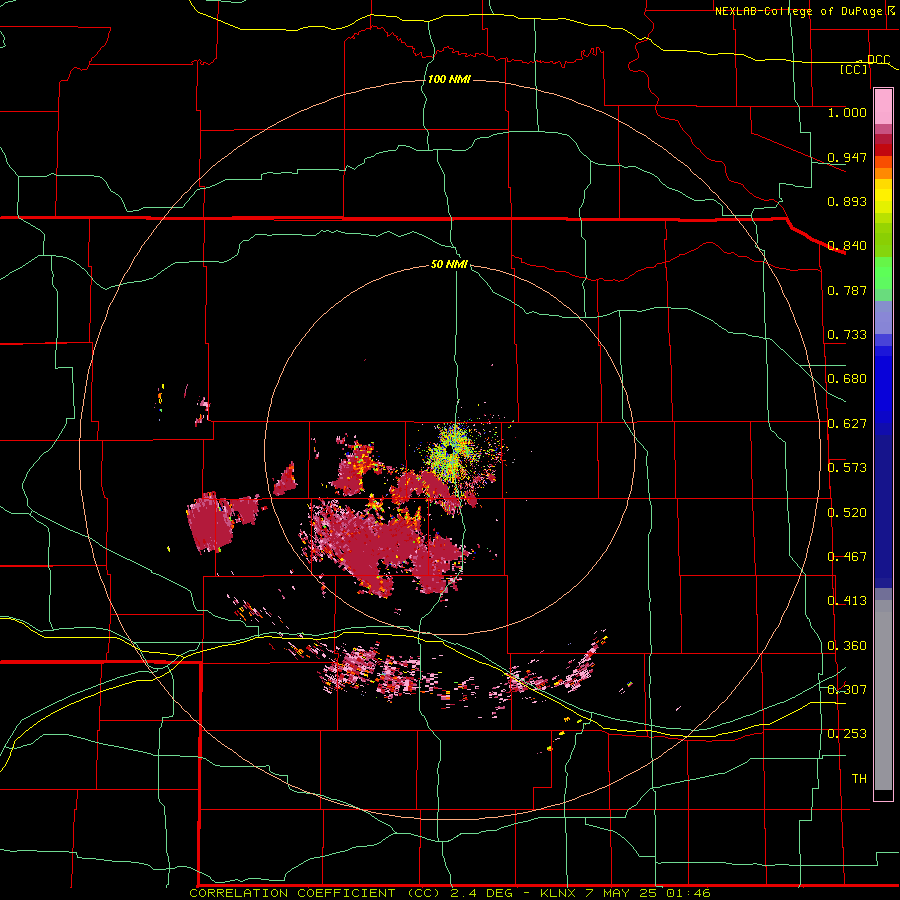The height and width of the screenshot is (900, 900).
Task: Click the radar site center dot
Action: (x=449, y=449)
